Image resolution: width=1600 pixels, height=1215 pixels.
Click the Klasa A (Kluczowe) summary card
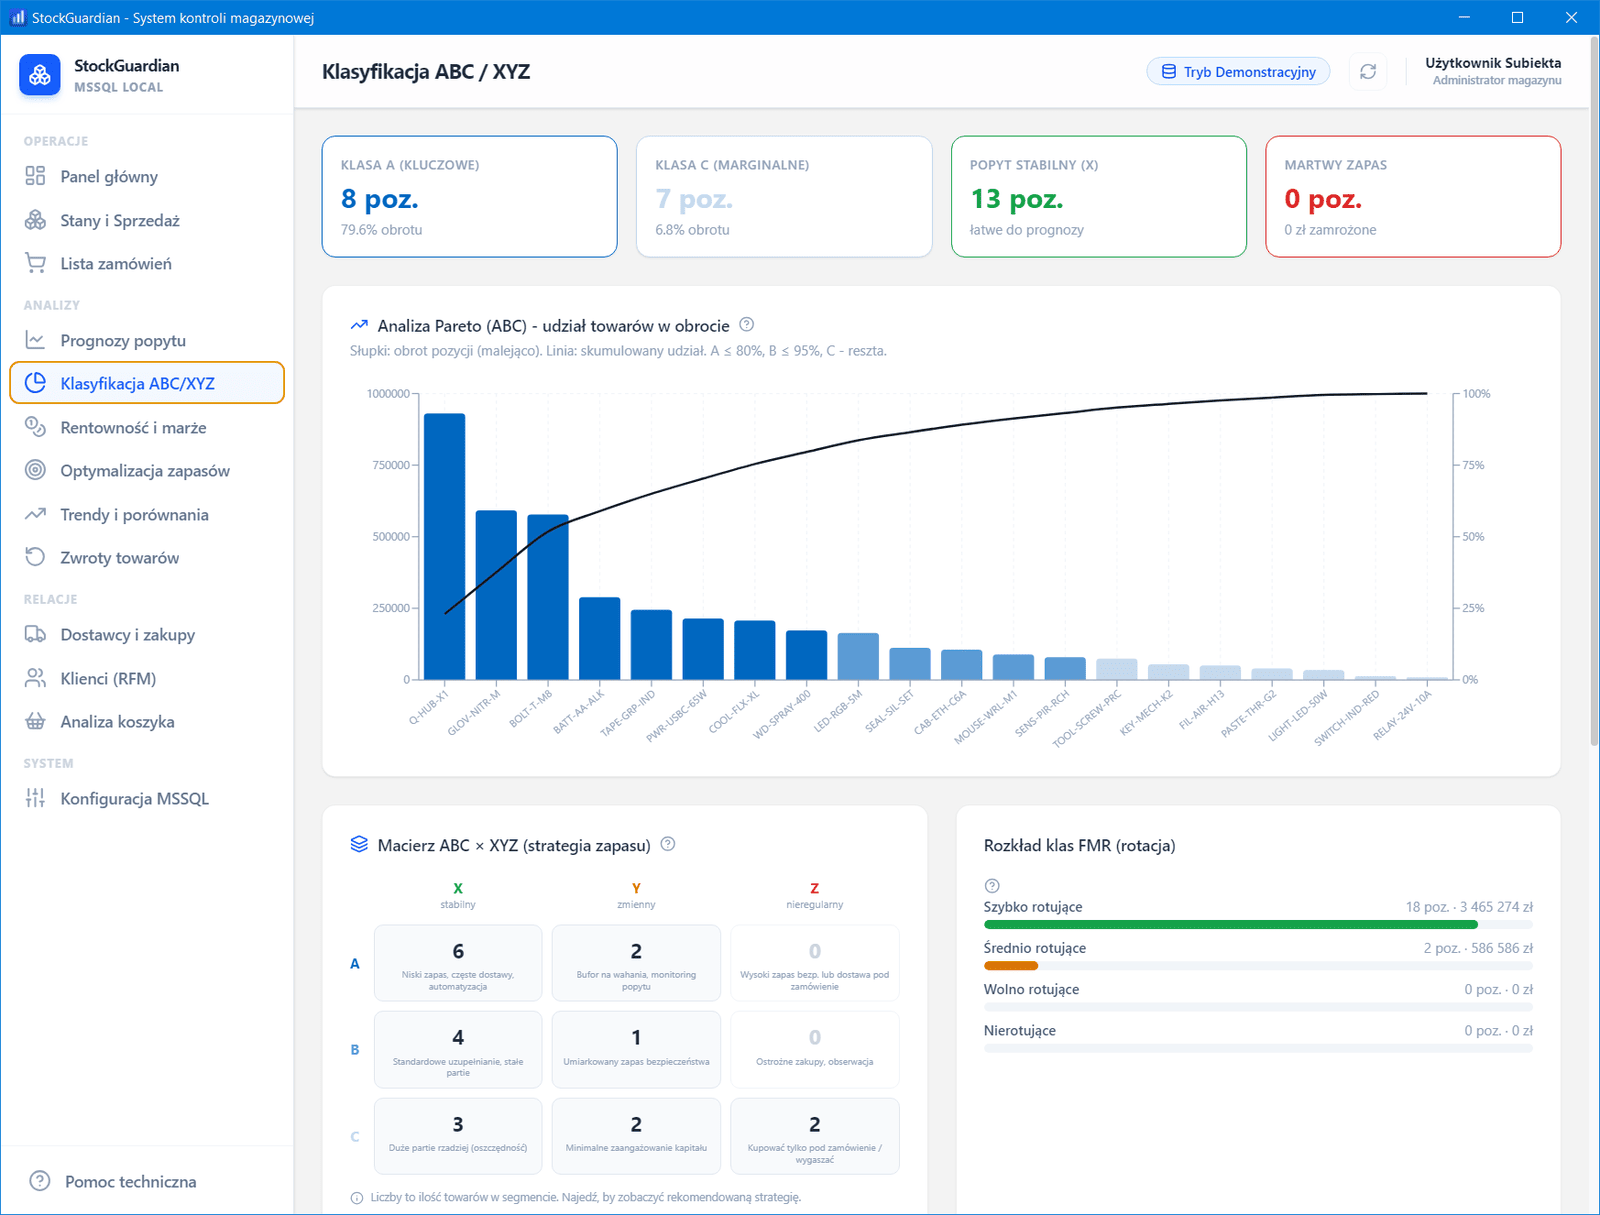point(470,197)
